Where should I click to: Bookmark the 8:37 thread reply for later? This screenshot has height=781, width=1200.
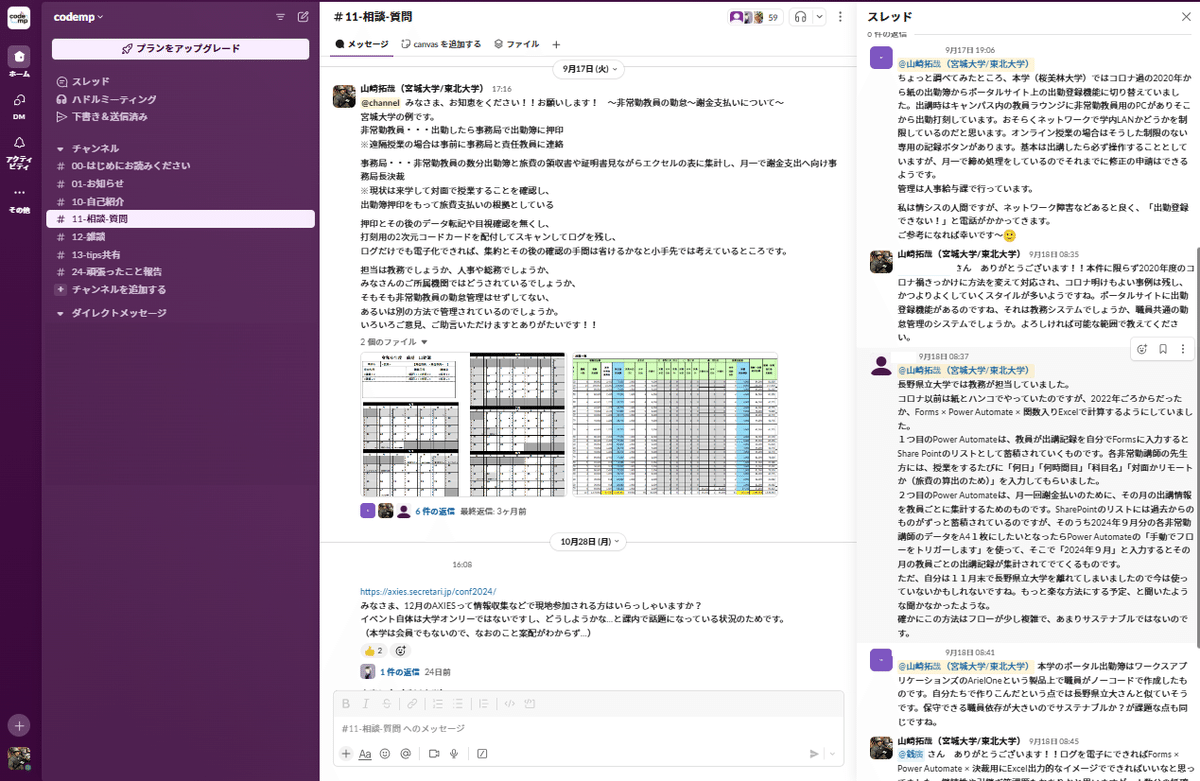[x=1161, y=349]
